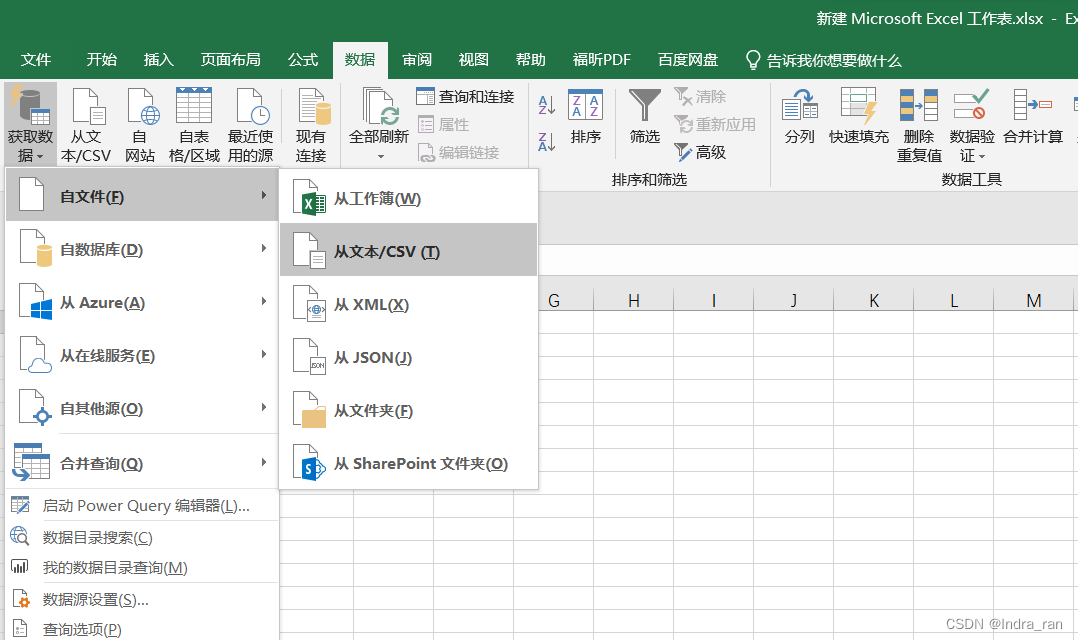The image size is (1078, 640).
Task: Switch to the 百度网盘 tab
Action: [x=688, y=60]
